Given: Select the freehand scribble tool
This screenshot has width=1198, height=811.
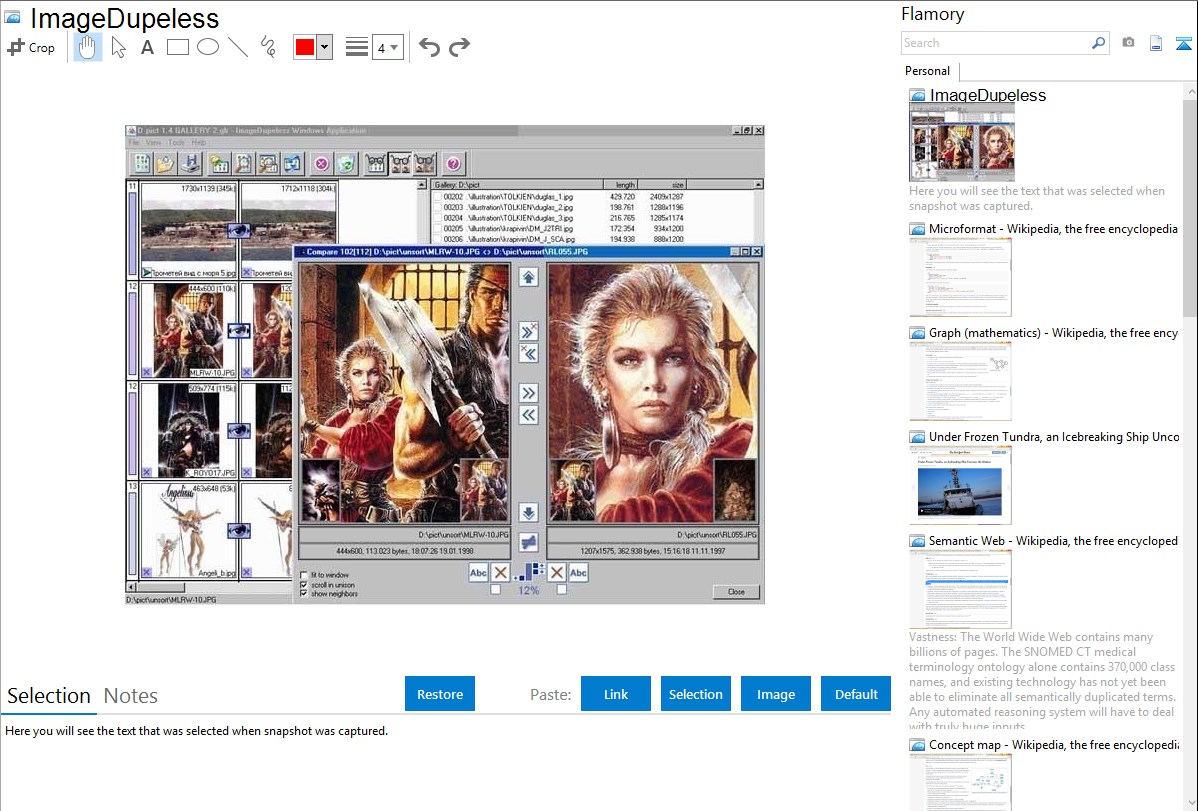Looking at the screenshot, I should pos(268,47).
